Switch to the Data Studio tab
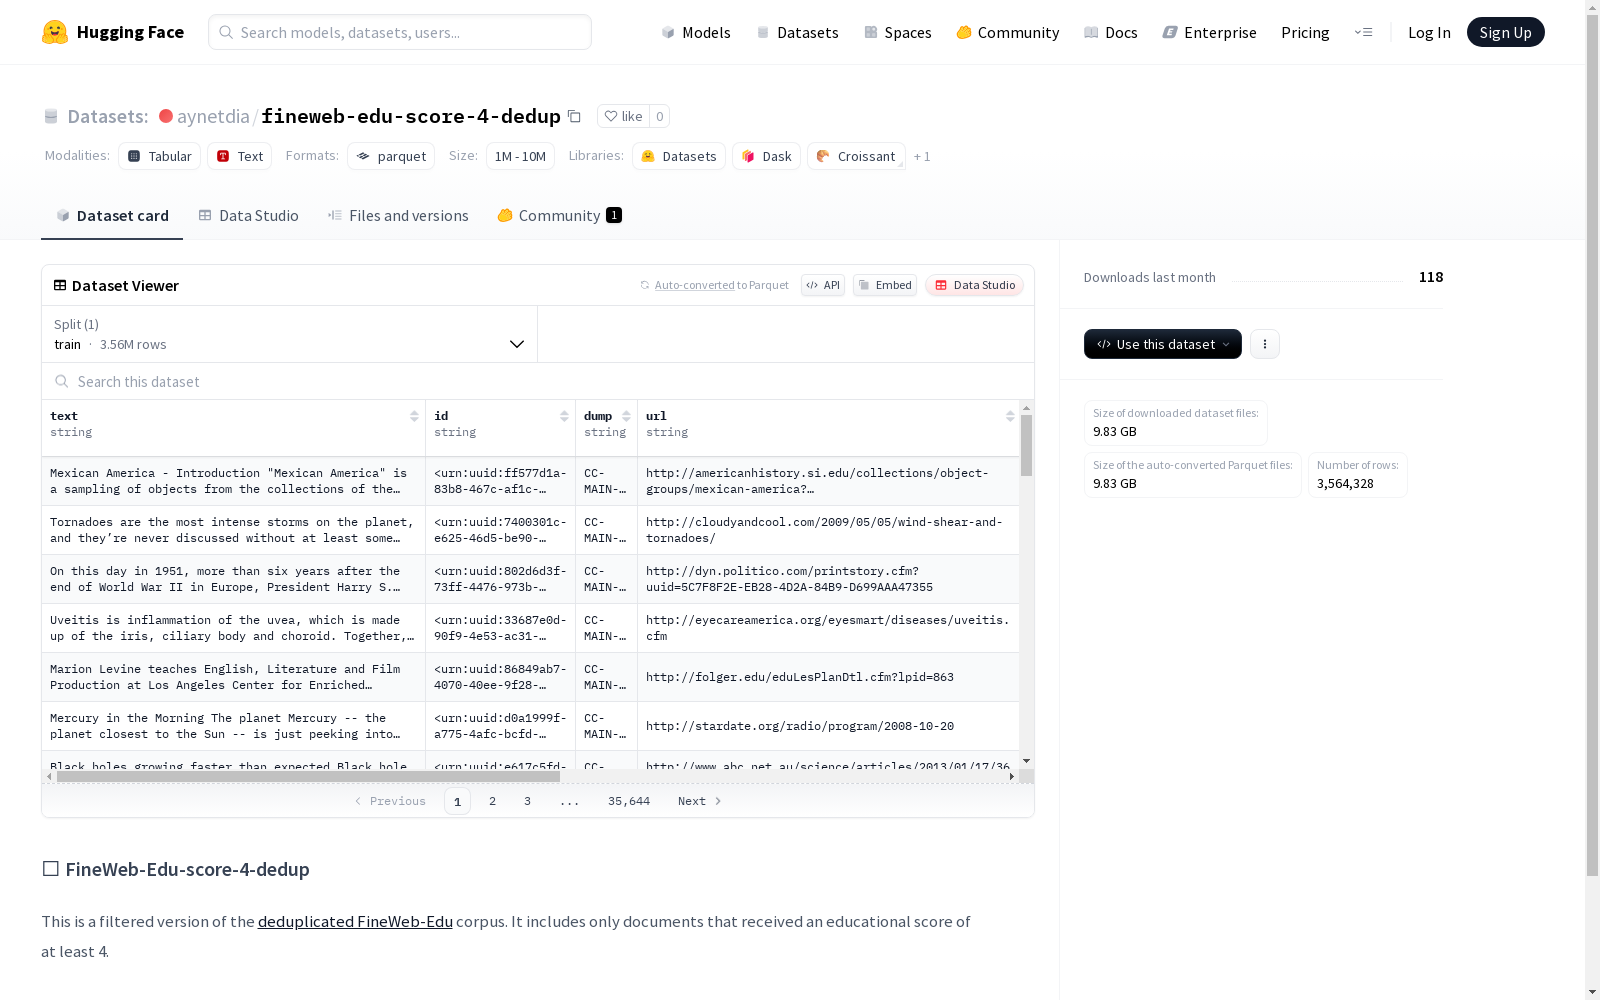 coord(248,216)
